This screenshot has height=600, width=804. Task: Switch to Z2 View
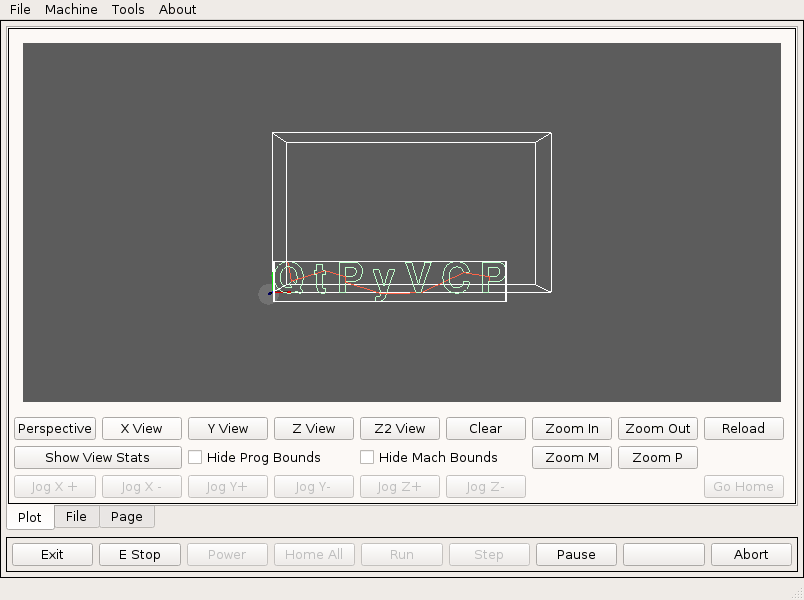(400, 429)
